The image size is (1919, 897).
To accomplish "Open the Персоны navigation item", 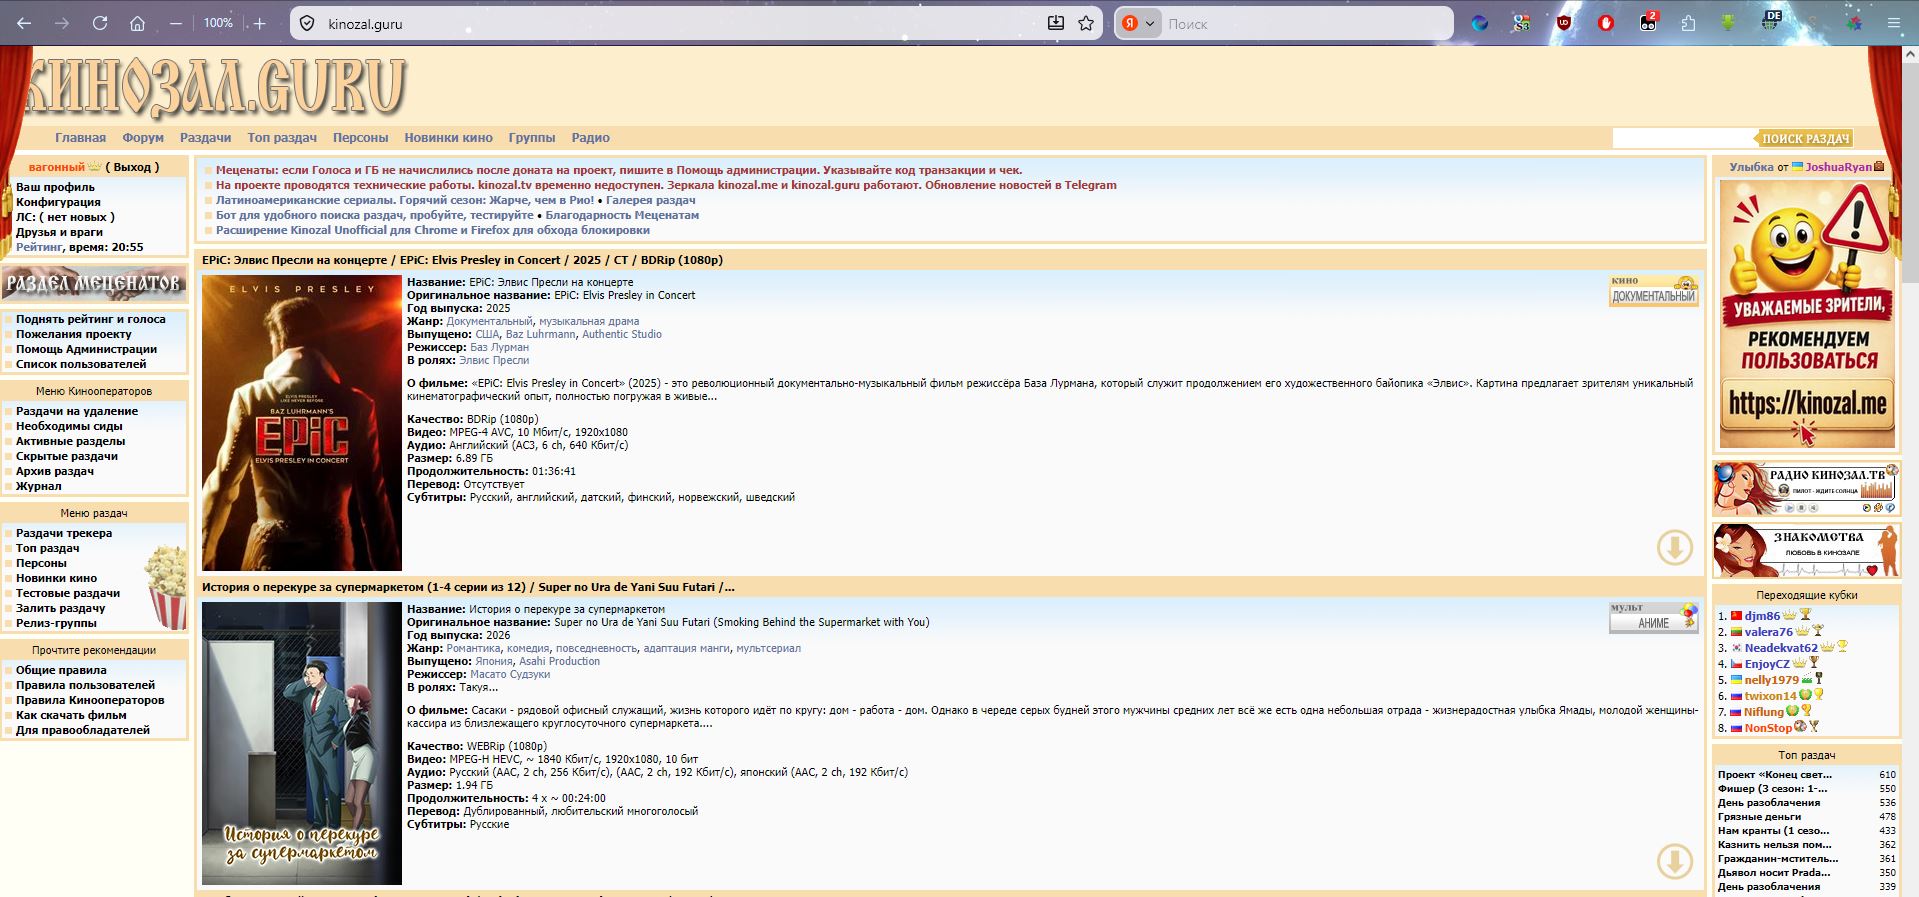I will click(x=360, y=138).
